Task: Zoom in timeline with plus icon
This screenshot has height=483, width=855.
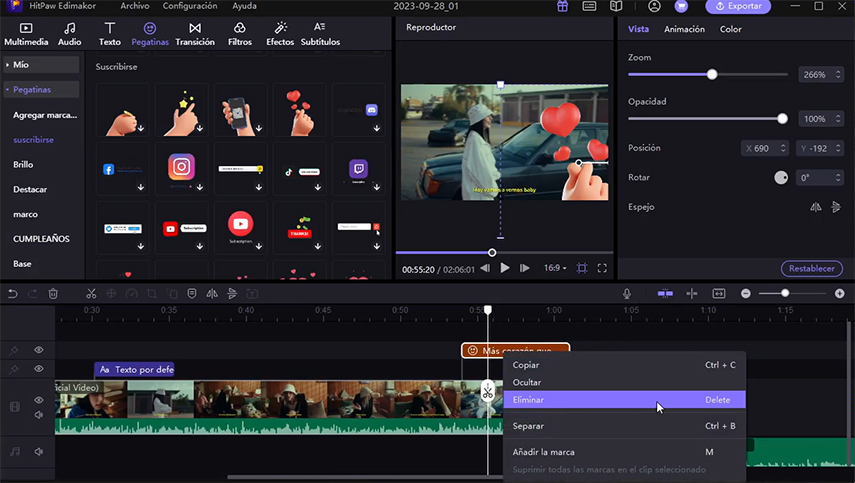Action: (x=840, y=294)
